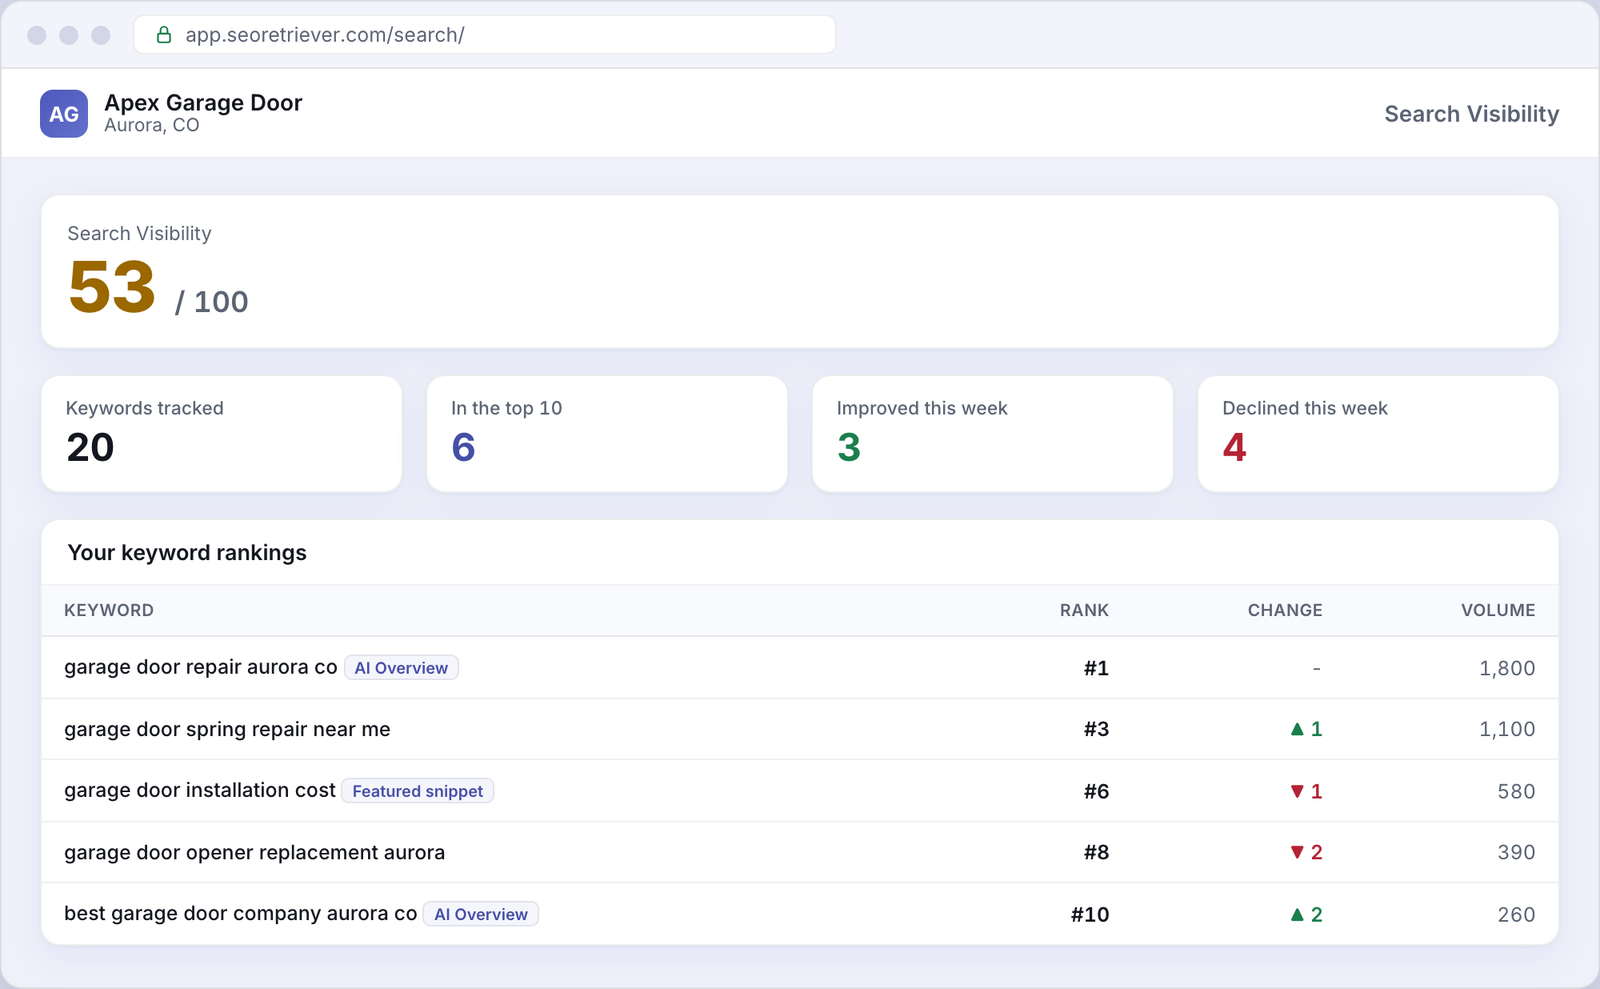
Task: Click the URL address field
Action: (485, 35)
